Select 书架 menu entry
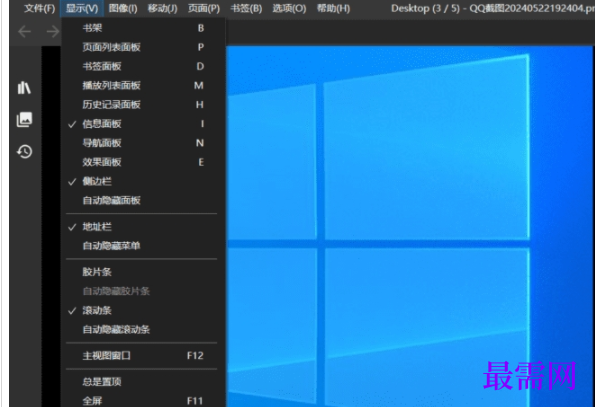This screenshot has height=407, width=595. [x=142, y=28]
